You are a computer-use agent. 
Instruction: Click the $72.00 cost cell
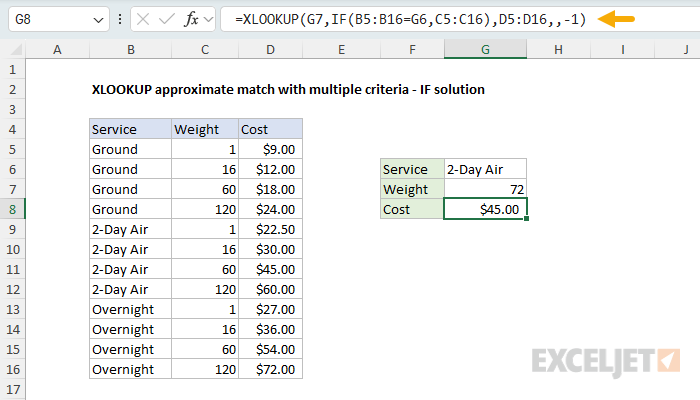271,369
